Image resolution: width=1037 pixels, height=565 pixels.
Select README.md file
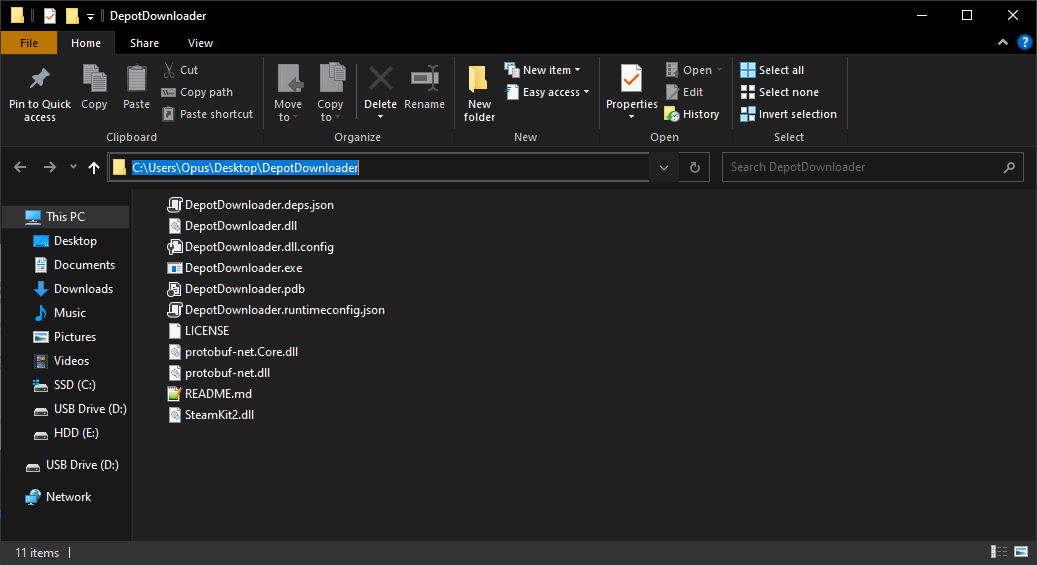click(x=210, y=394)
